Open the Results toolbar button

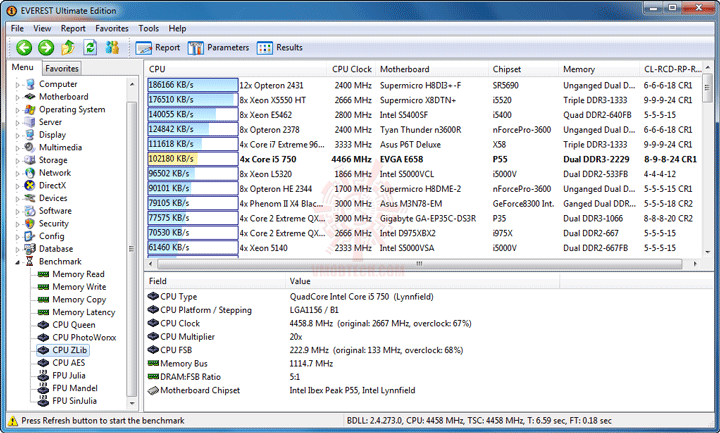pyautogui.click(x=280, y=47)
